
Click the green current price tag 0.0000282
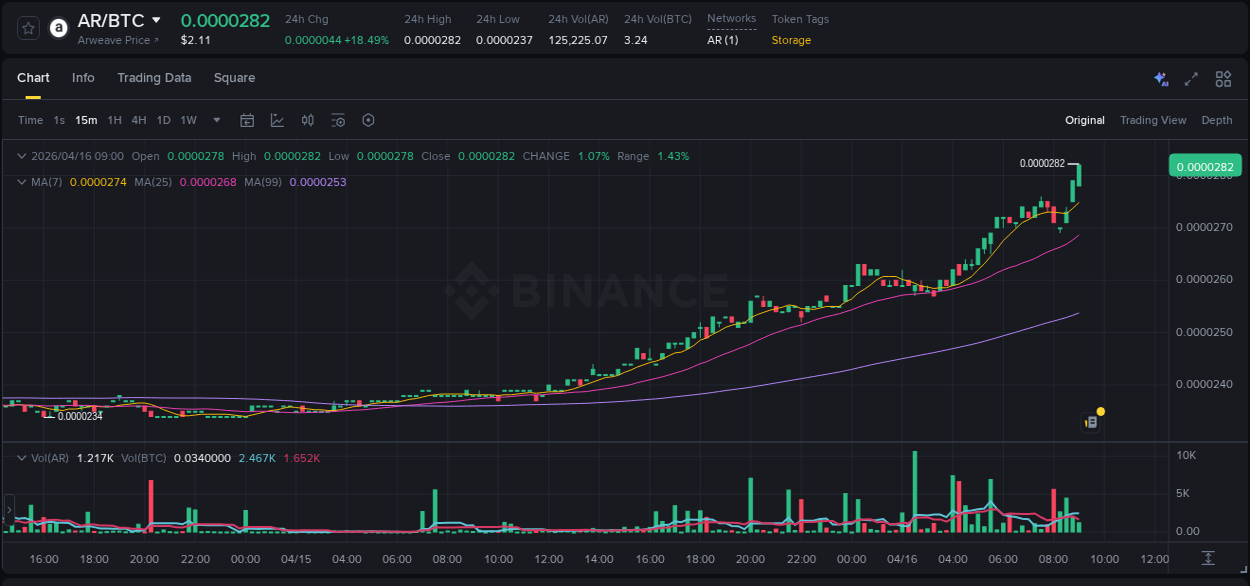pyautogui.click(x=1204, y=166)
